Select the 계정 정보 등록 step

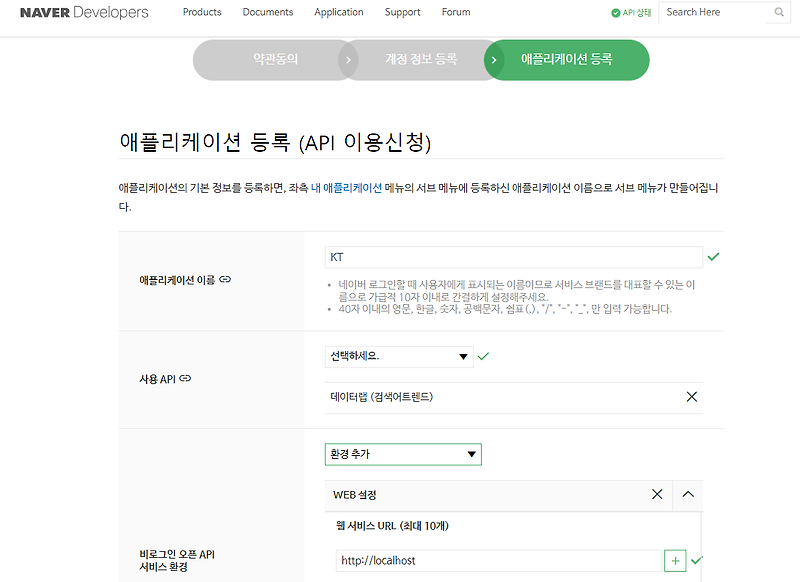(419, 60)
